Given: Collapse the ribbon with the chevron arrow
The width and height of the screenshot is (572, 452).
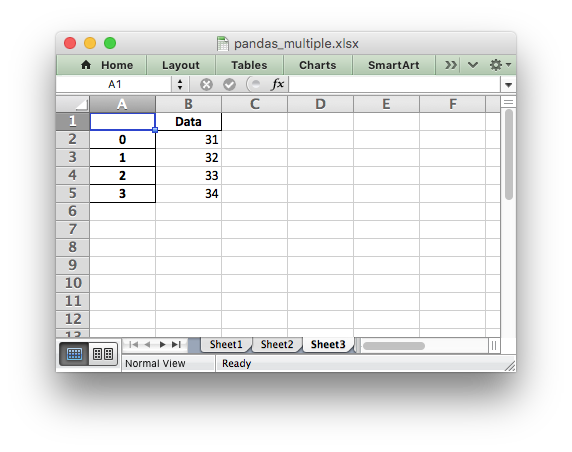Looking at the screenshot, I should point(472,65).
